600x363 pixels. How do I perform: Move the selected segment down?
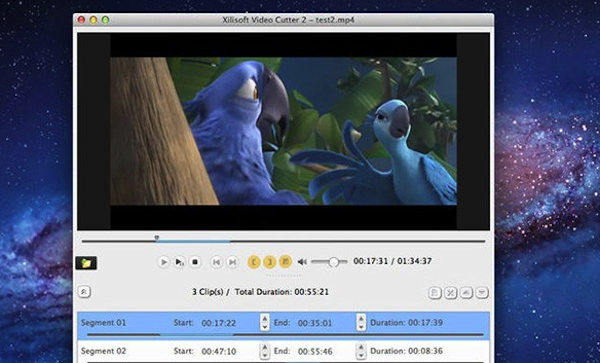(482, 293)
